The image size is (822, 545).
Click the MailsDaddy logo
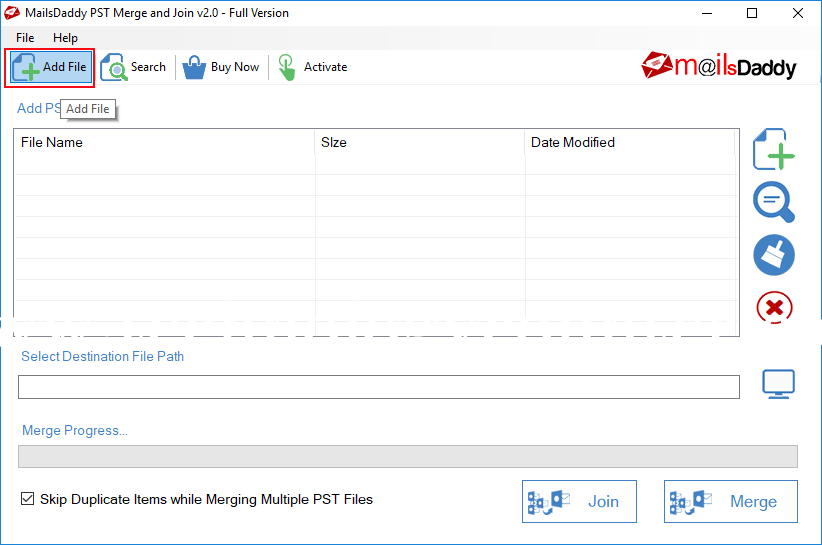[x=719, y=67]
